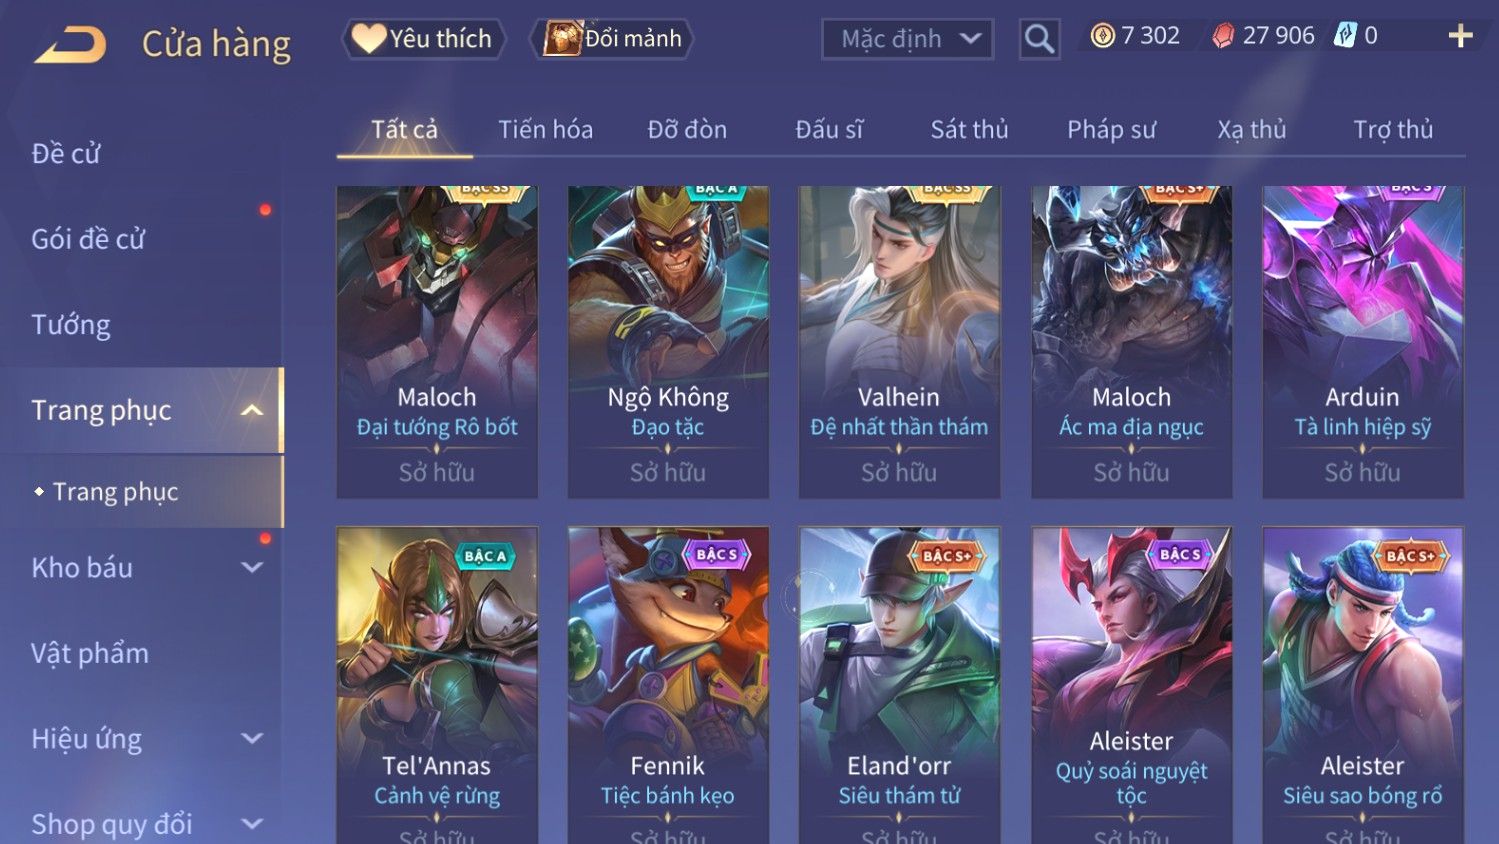Select the Valhein Đệ nhất thần thám skin
Viewport: 1499px width, 844px height.
[x=899, y=342]
